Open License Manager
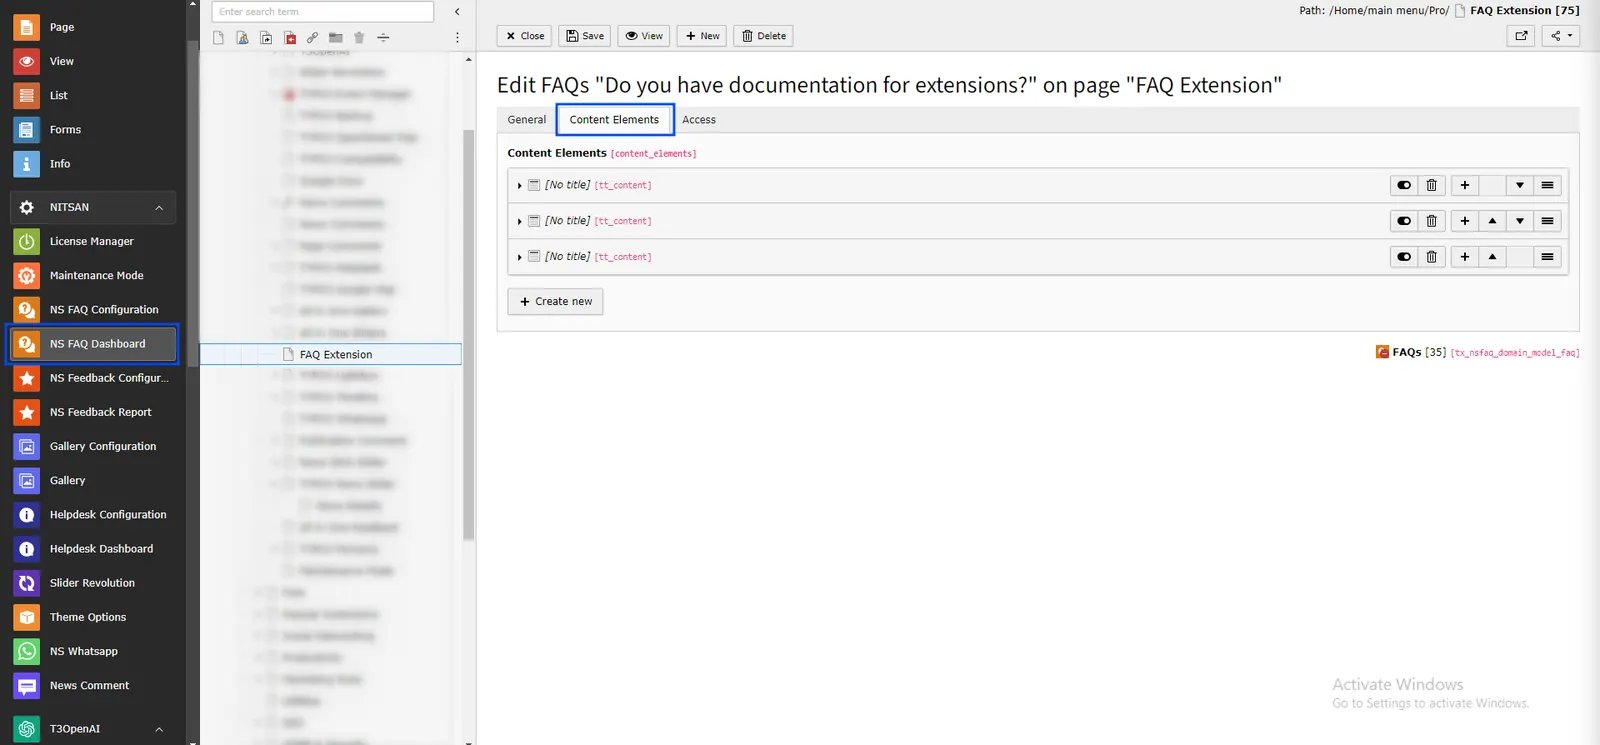1600x745 pixels. [x=92, y=241]
